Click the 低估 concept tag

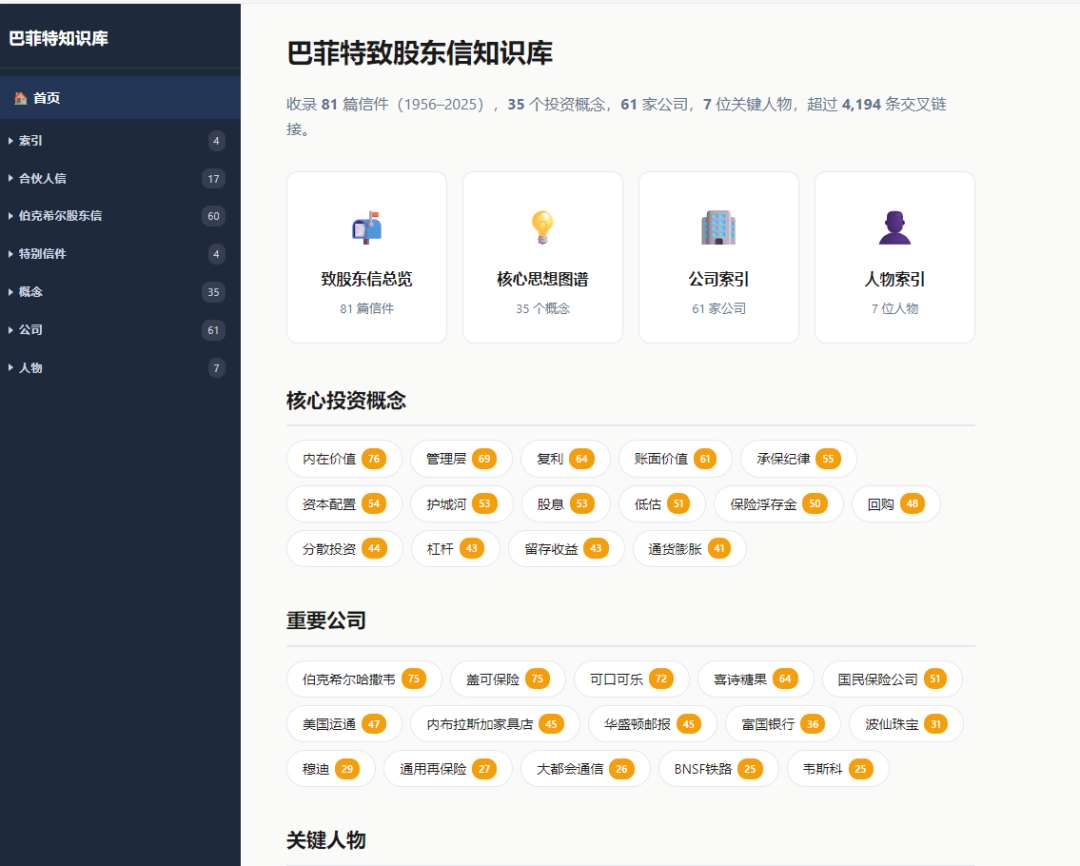[662, 504]
